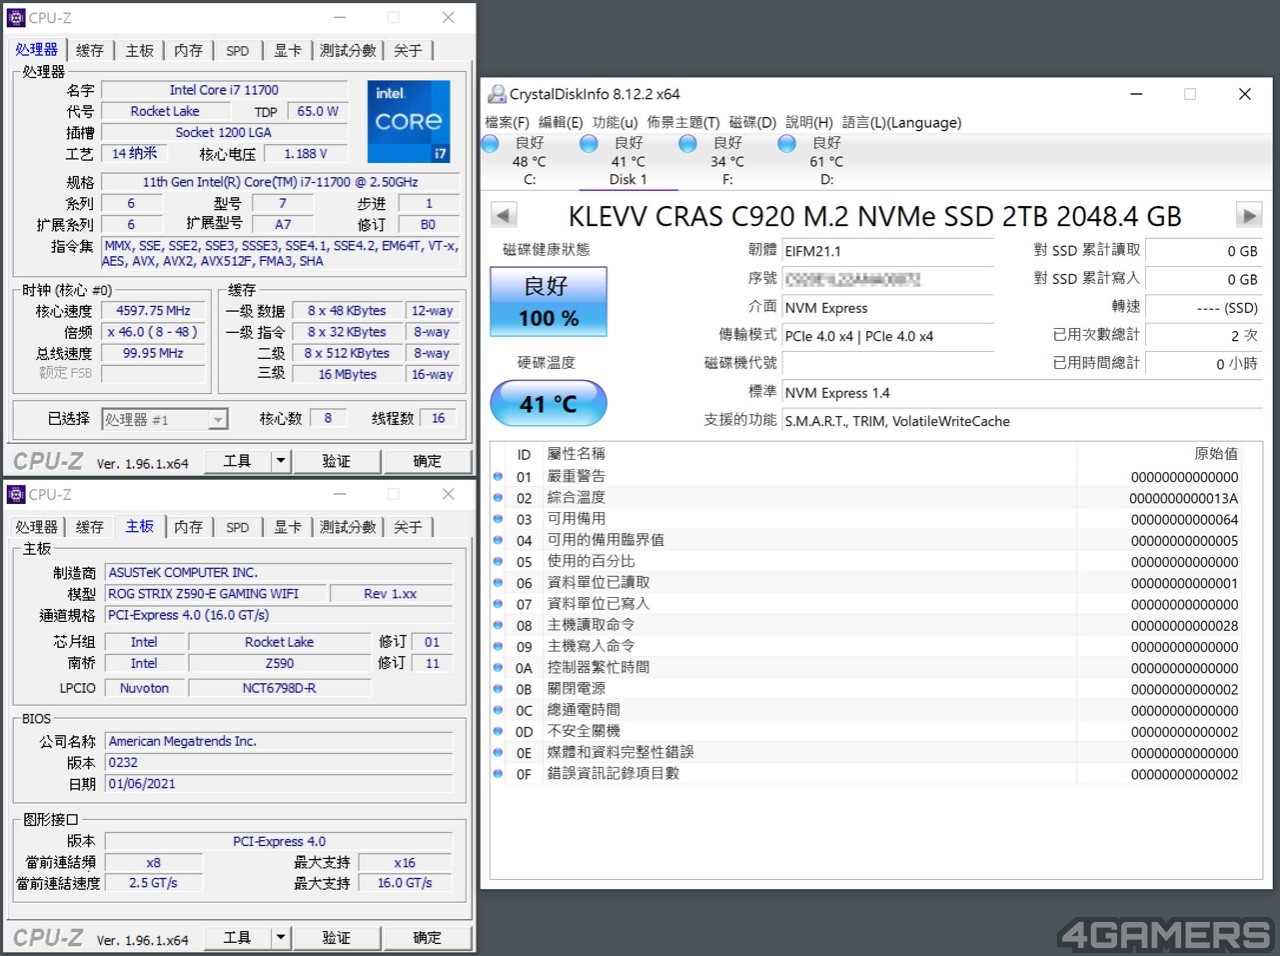The width and height of the screenshot is (1280, 956).
Task: Click 确定 button in top CPU-Z window
Action: pos(427,461)
